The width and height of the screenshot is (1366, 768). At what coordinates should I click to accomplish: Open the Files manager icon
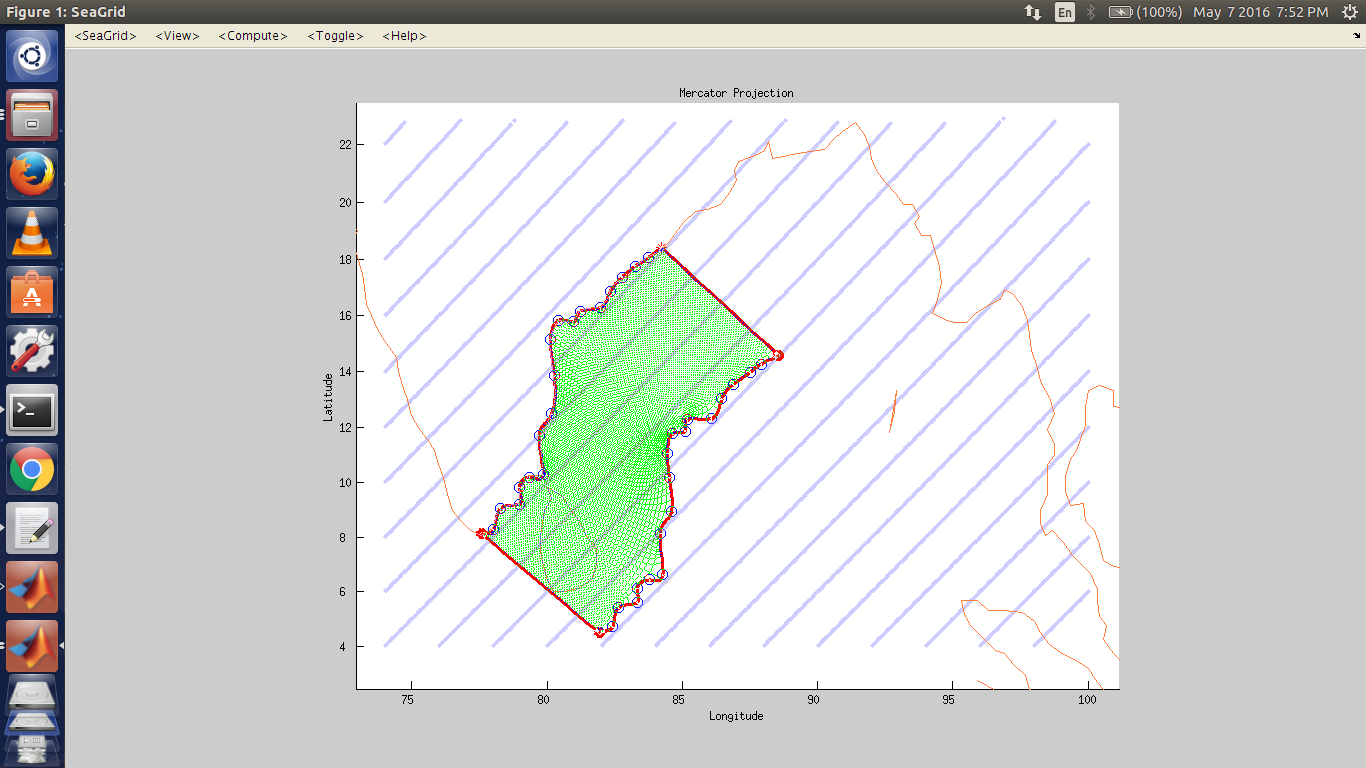coord(32,115)
